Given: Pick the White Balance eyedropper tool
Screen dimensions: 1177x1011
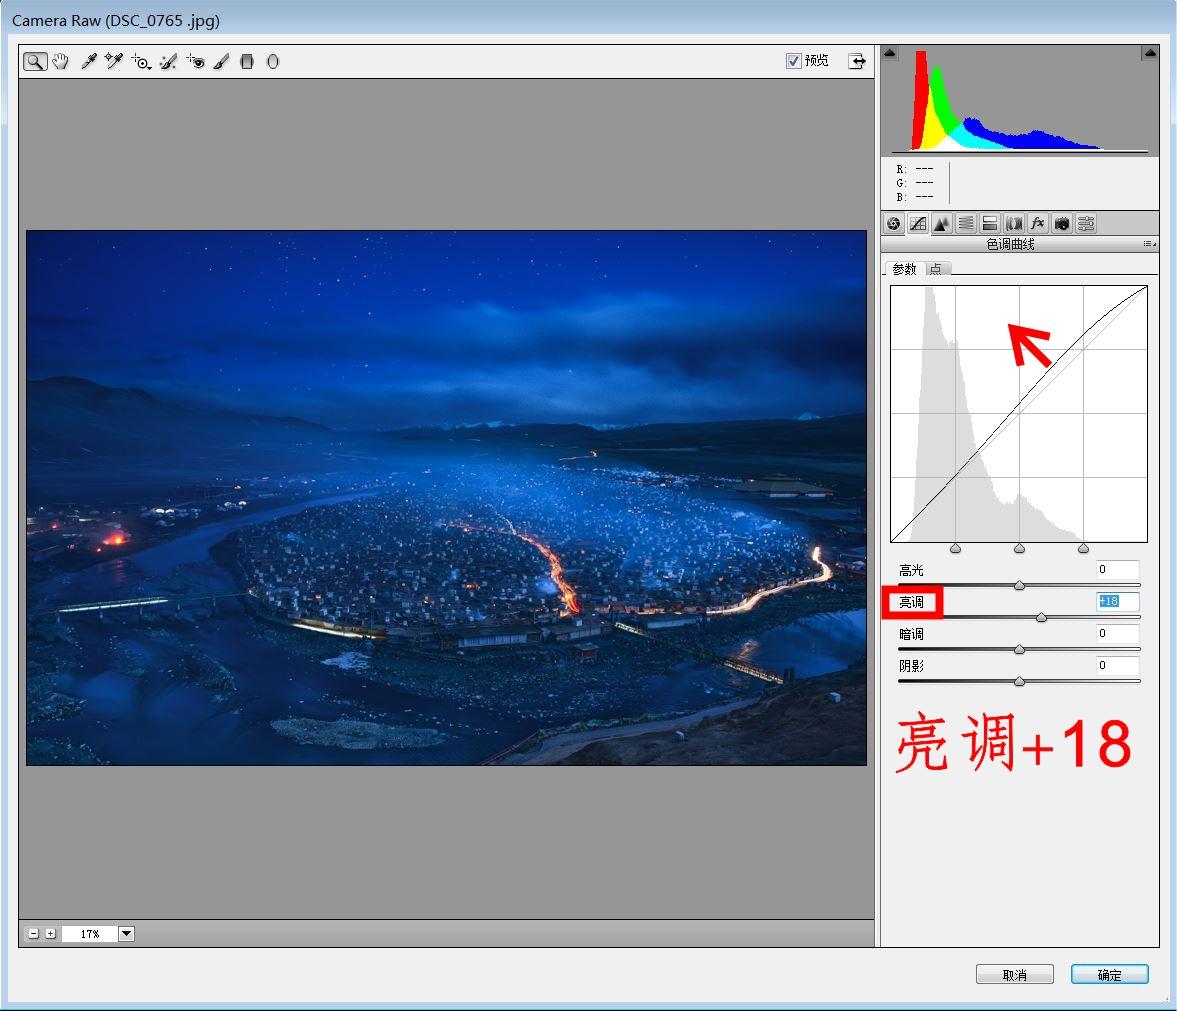Looking at the screenshot, I should pyautogui.click(x=89, y=62).
